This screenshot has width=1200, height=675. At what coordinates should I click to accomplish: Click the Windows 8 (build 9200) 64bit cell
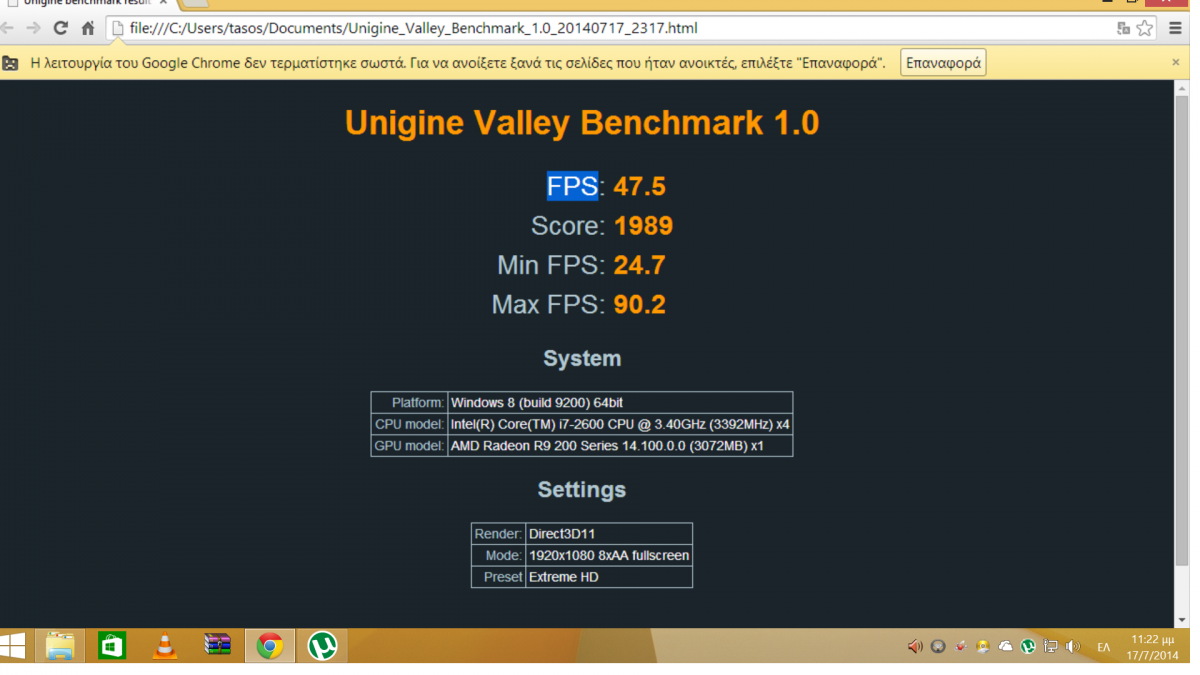click(620, 402)
